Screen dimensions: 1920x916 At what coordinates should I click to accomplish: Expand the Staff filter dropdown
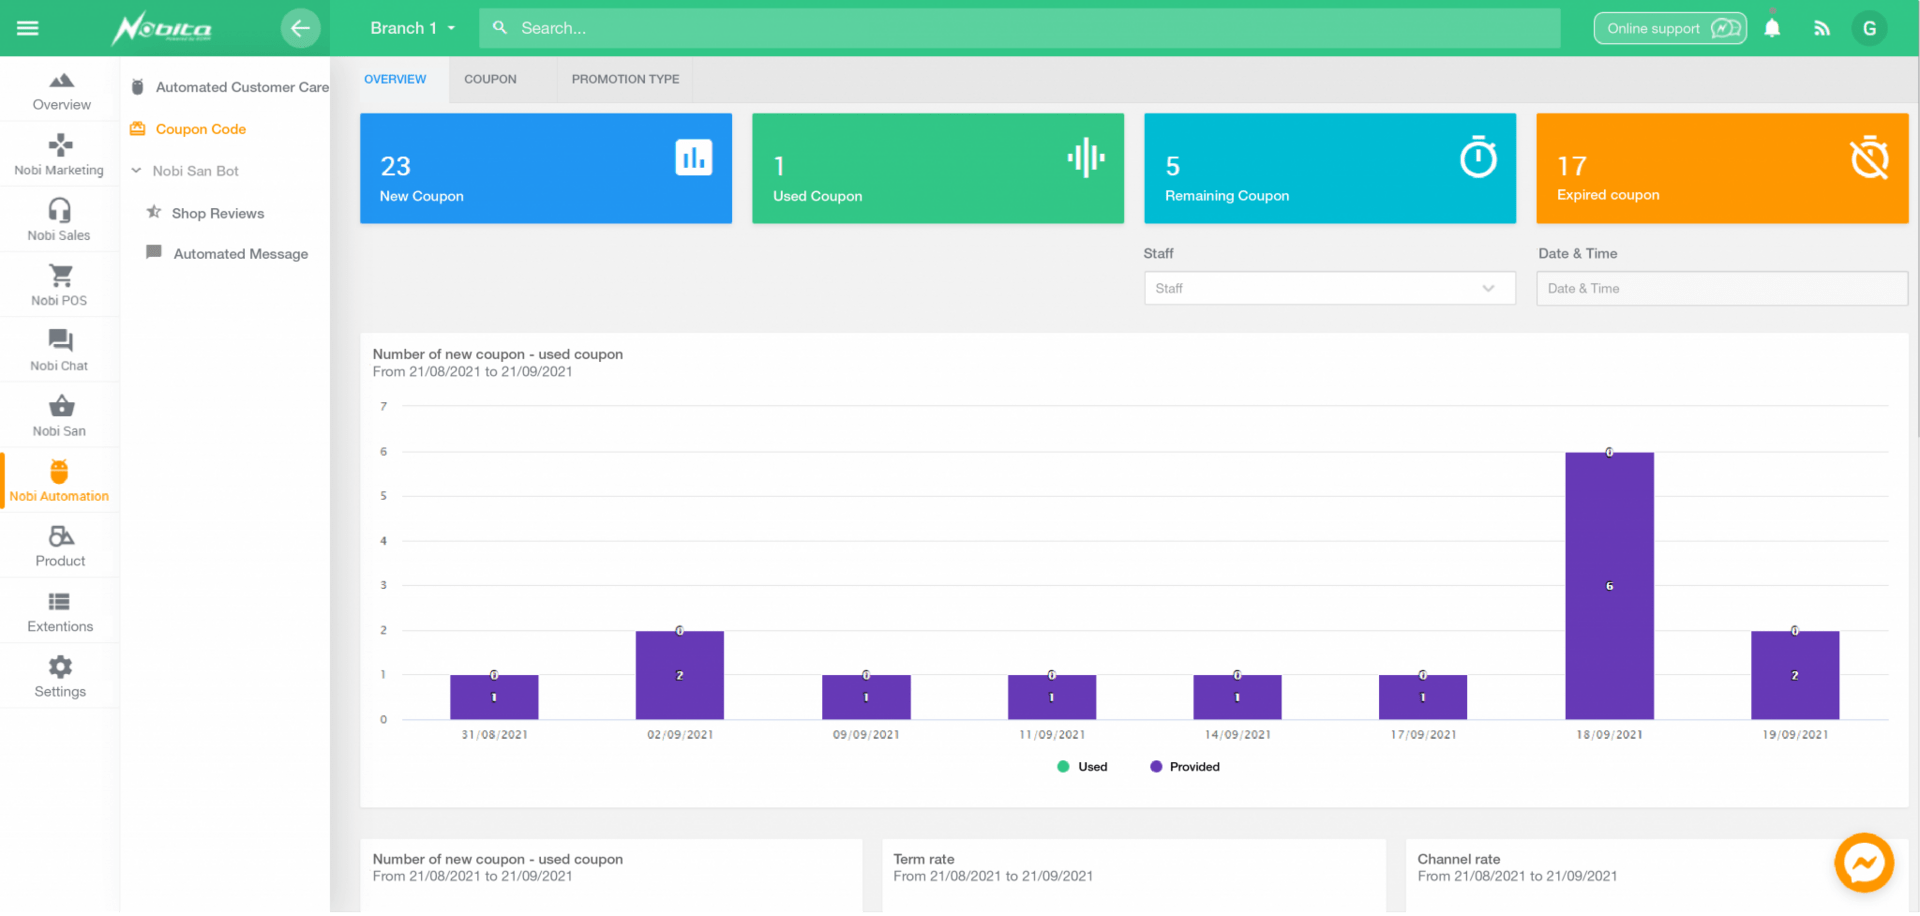pos(1328,288)
